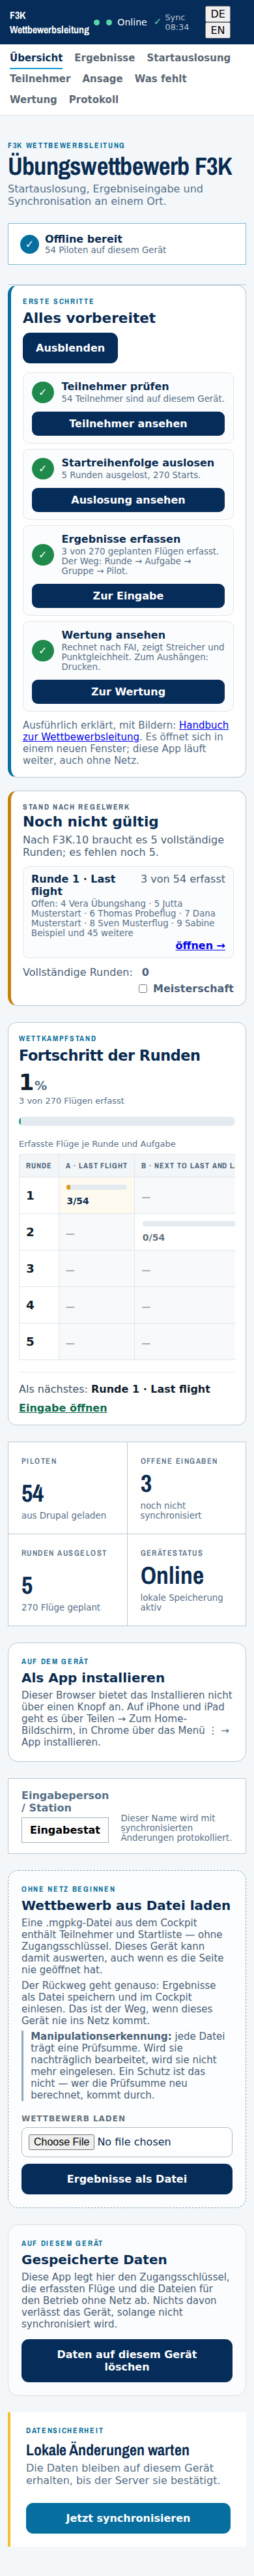Expand round details via öffnen link
254x2576 pixels.
pos(200,946)
